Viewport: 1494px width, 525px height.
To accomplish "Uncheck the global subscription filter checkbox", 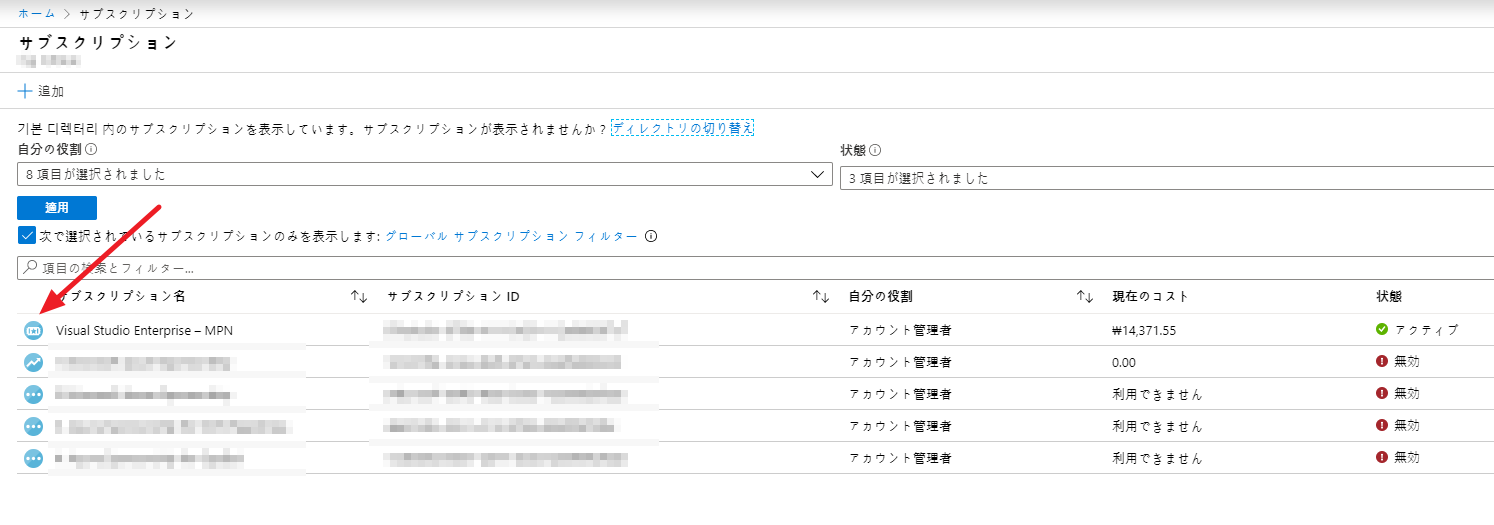I will tap(27, 236).
